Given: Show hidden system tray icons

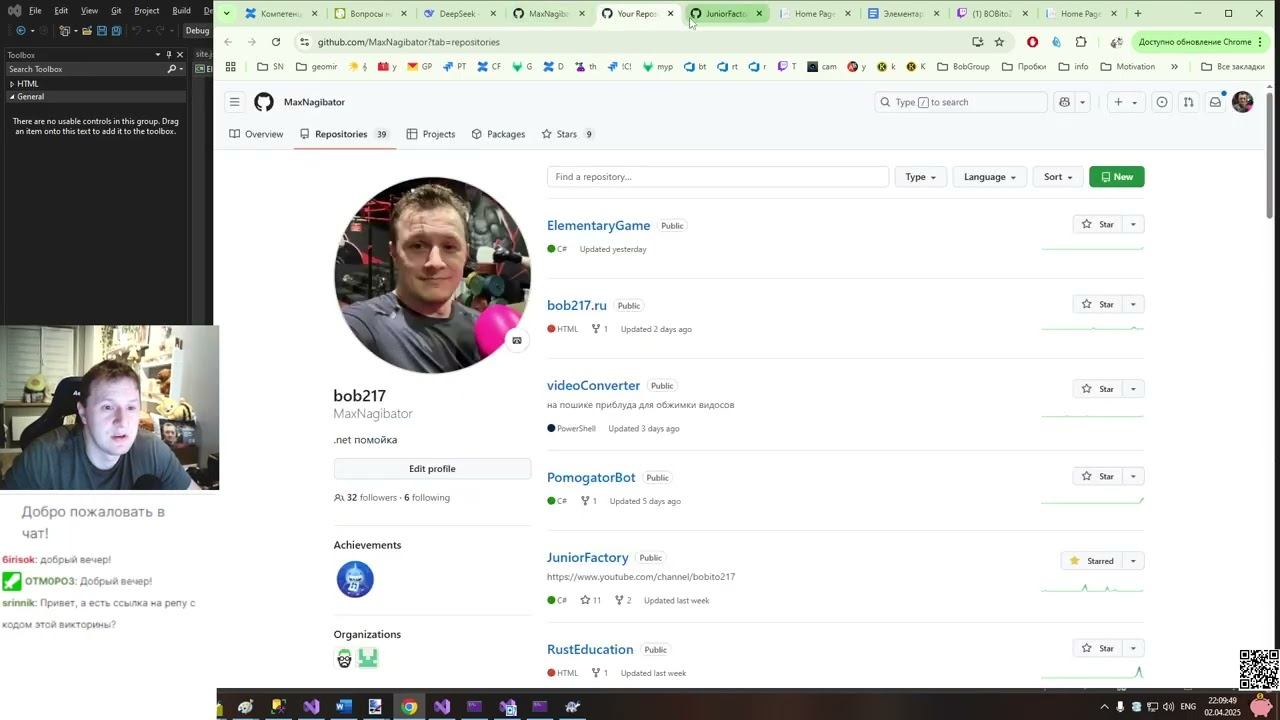Looking at the screenshot, I should click(1104, 706).
